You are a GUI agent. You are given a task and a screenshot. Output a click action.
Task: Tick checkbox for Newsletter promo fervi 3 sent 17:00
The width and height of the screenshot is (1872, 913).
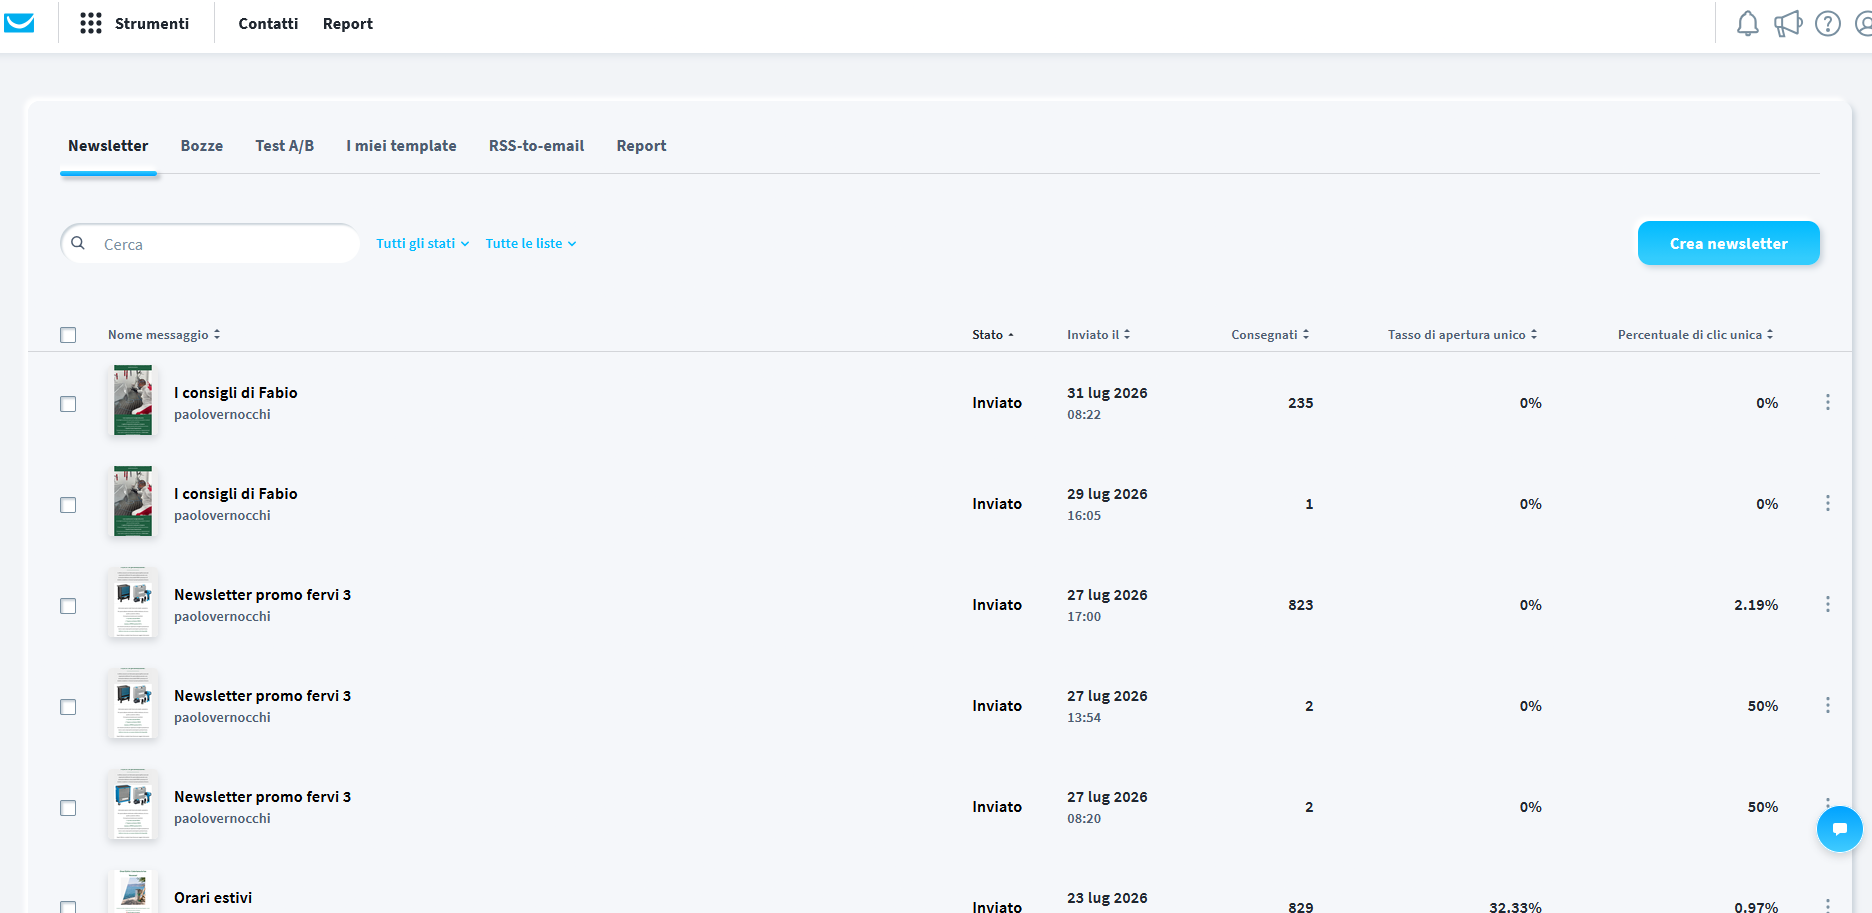[x=68, y=606]
